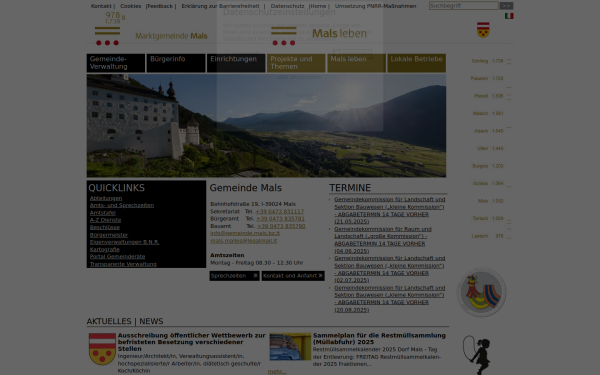
Task: Open the coat of arms news thumbnail
Action: coord(102,349)
